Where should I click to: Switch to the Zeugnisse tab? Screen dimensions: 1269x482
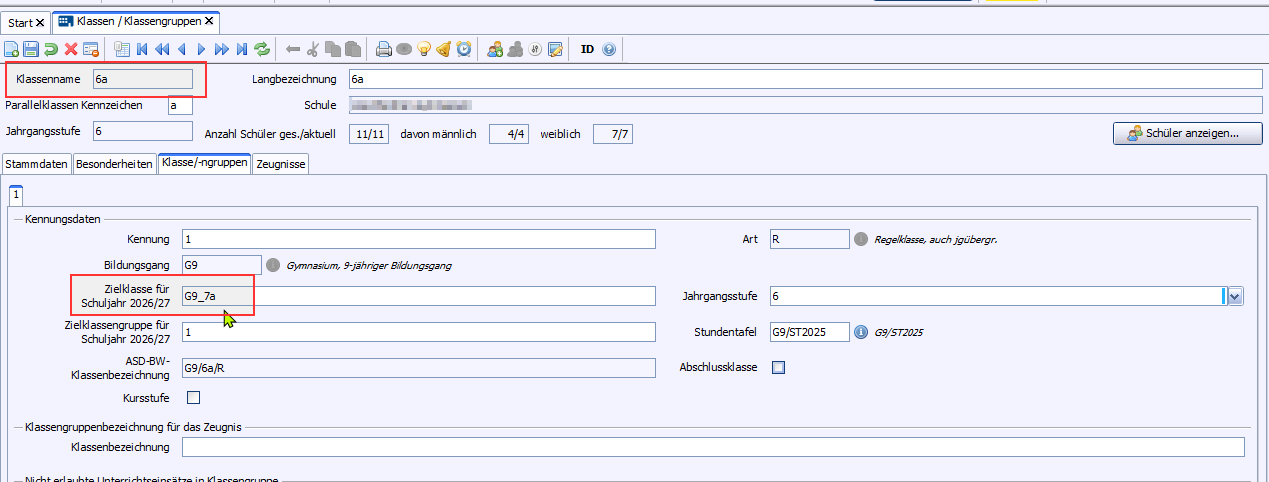tap(281, 163)
